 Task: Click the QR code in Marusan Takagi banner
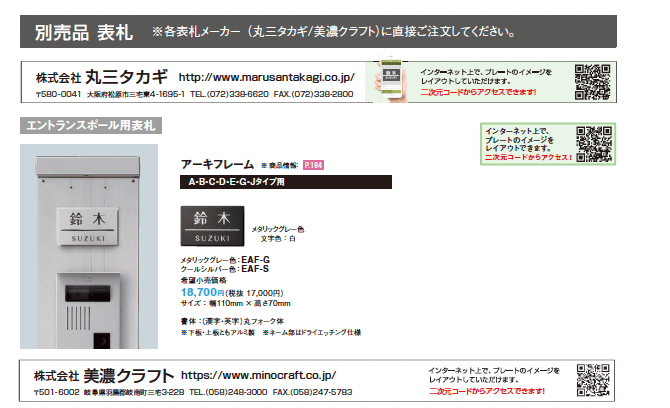click(x=591, y=79)
